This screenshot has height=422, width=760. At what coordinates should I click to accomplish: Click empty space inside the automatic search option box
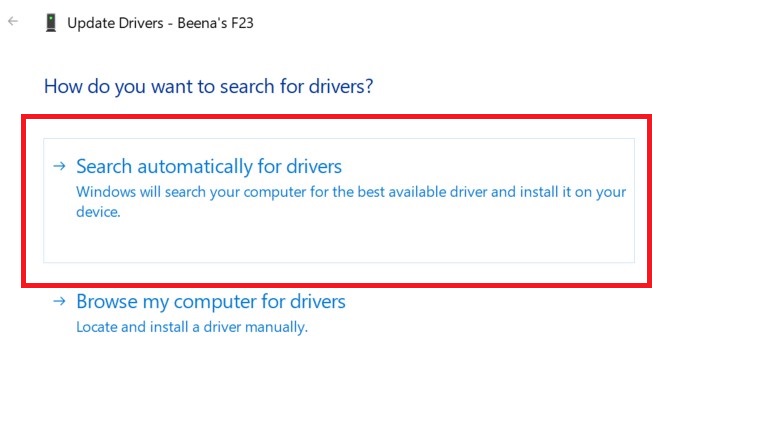click(x=400, y=240)
